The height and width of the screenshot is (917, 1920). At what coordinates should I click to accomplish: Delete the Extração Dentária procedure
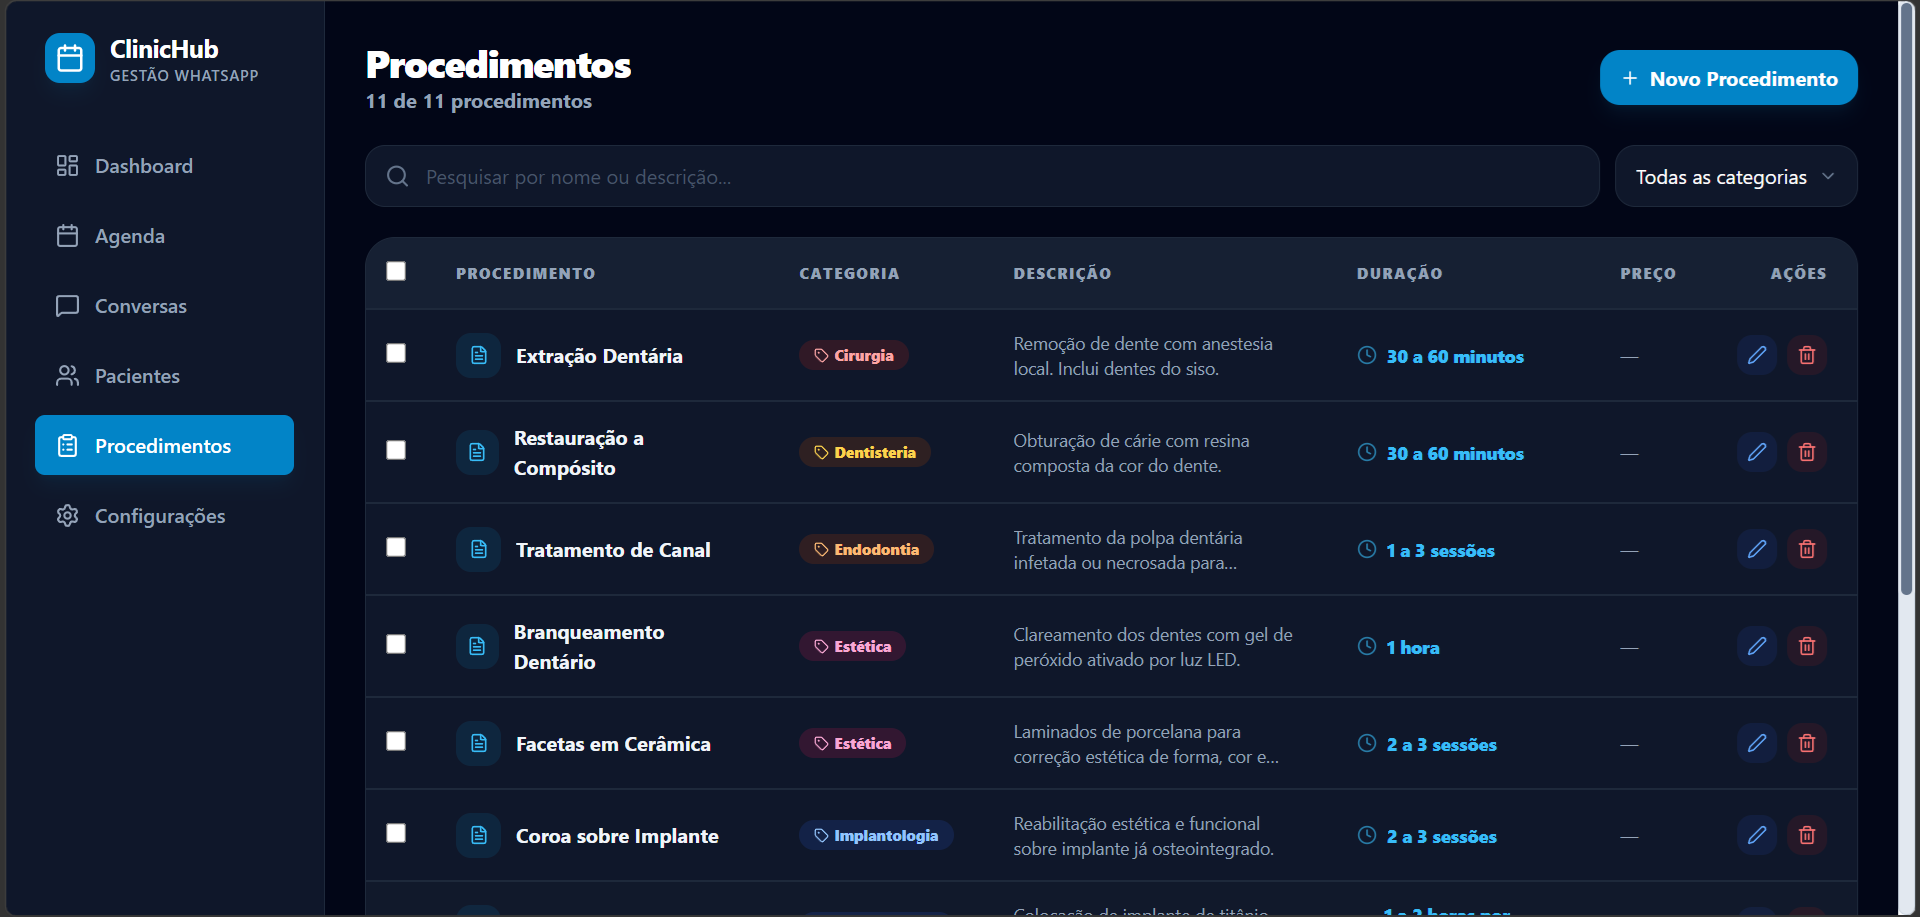[1807, 355]
